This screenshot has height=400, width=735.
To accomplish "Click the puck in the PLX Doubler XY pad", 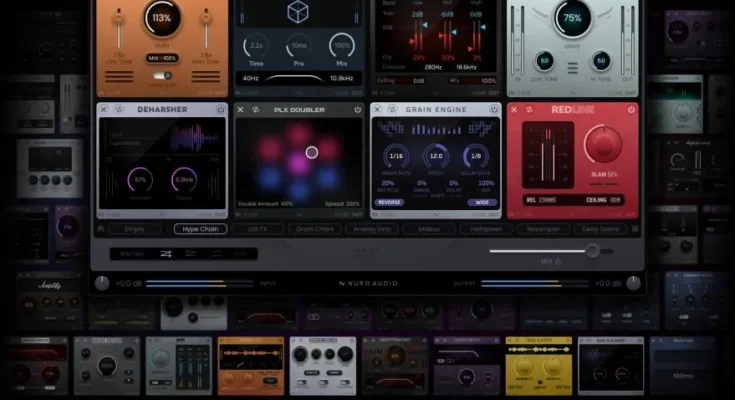I will (x=312, y=152).
